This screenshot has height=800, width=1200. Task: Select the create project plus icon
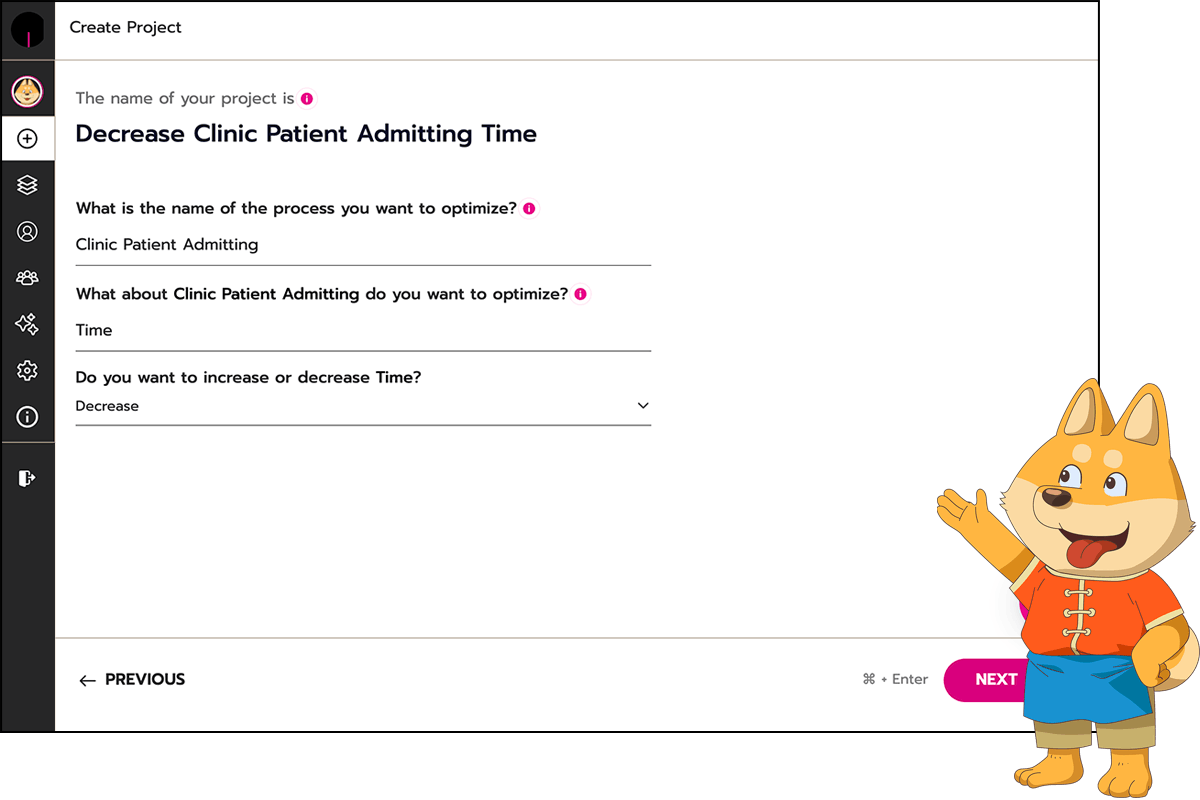pos(28,139)
